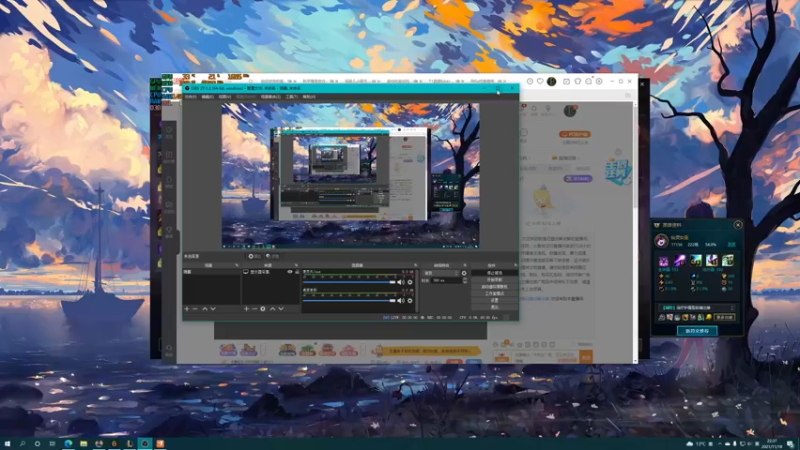Image resolution: width=800 pixels, height=450 pixels.
Task: Move source up with the Sources panel up arrow
Action: [272, 309]
